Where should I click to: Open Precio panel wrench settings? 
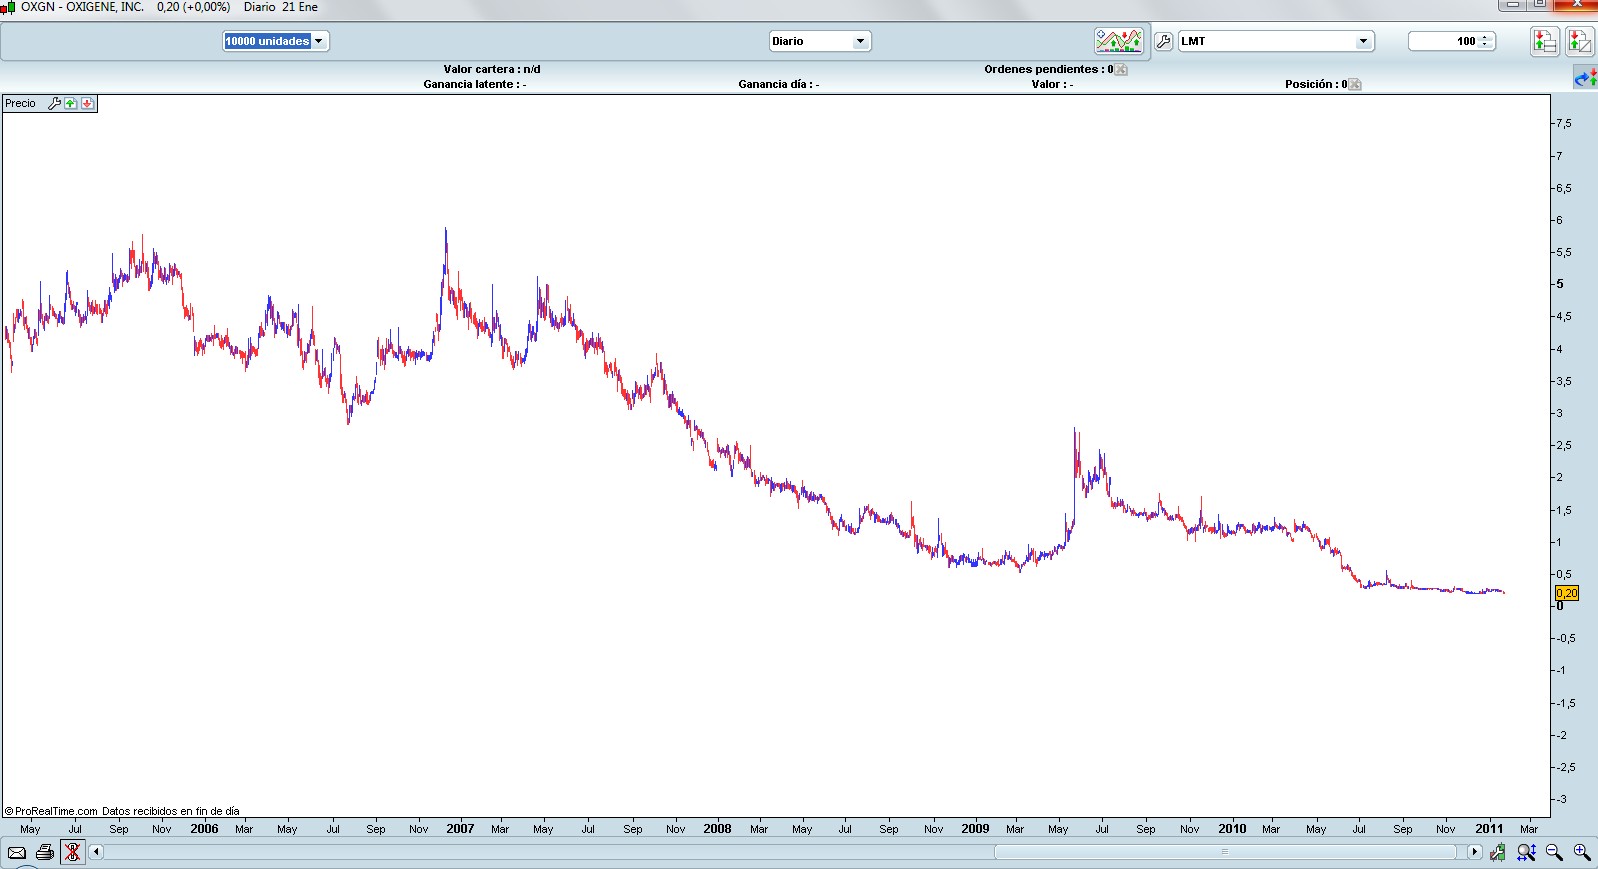(55, 103)
